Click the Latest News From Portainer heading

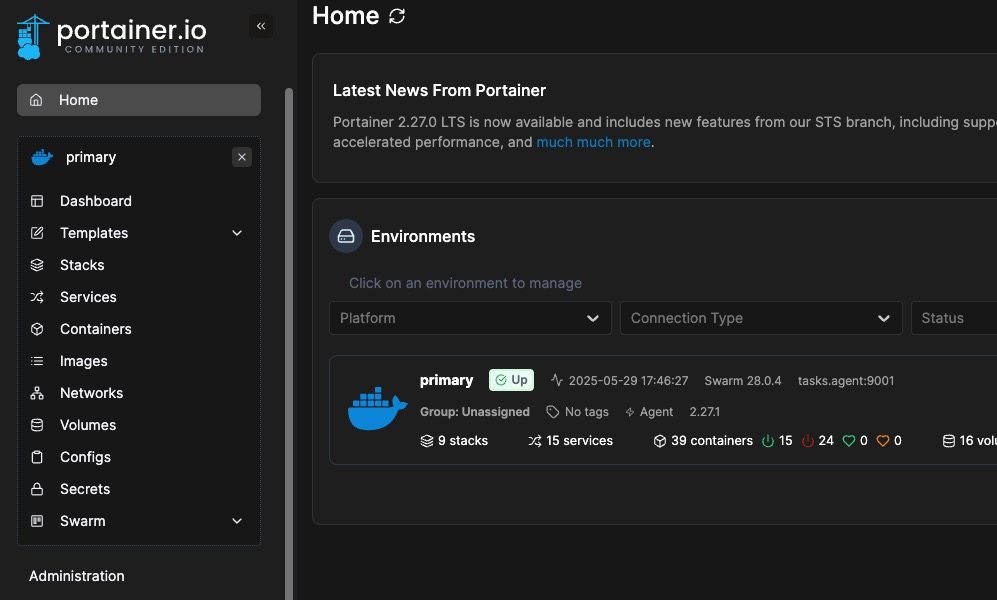point(439,90)
